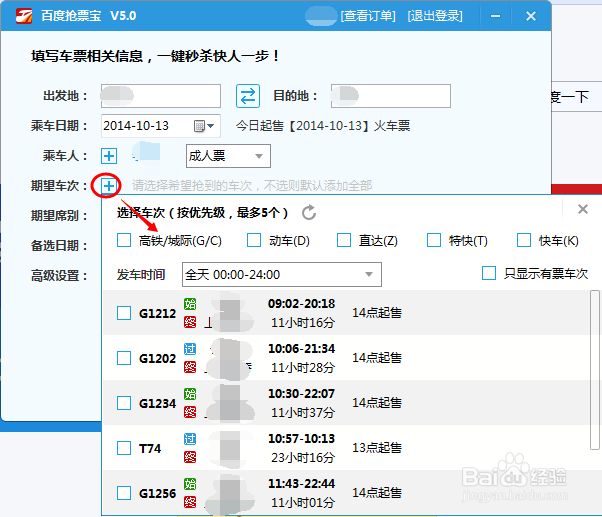602x517 pixels.
Task: Open the 成人票 ticket type dropdown
Action: [228, 156]
